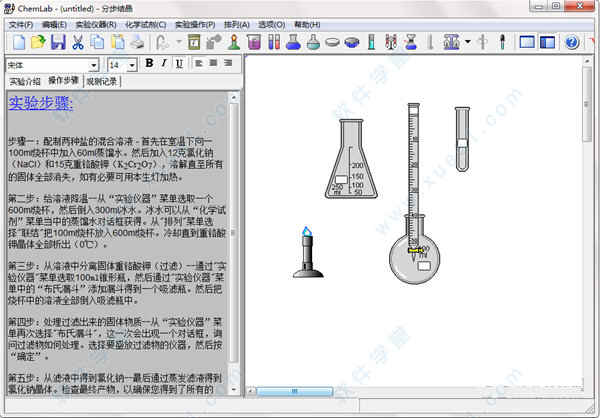Open the 宋体 font dropdown
The image size is (600, 418).
[94, 65]
